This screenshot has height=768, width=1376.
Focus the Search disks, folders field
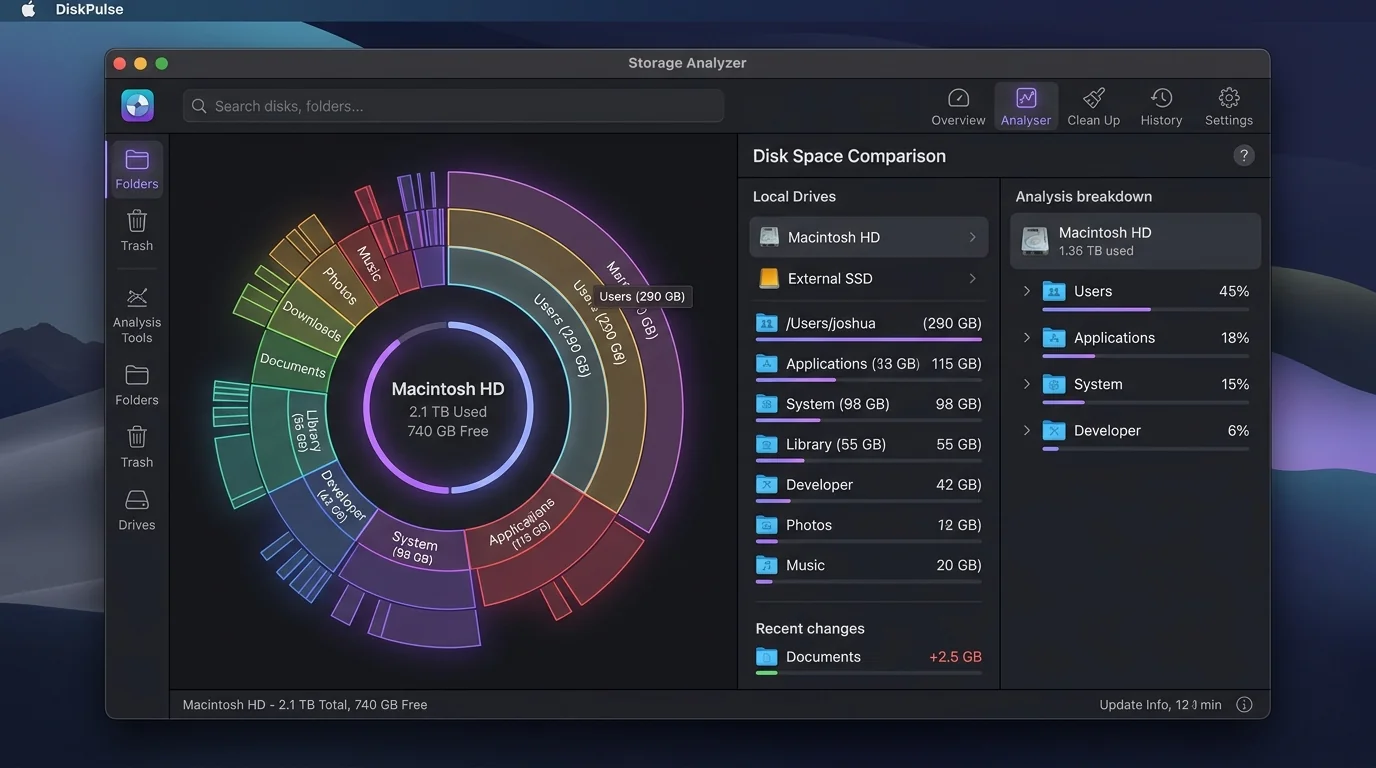[453, 106]
